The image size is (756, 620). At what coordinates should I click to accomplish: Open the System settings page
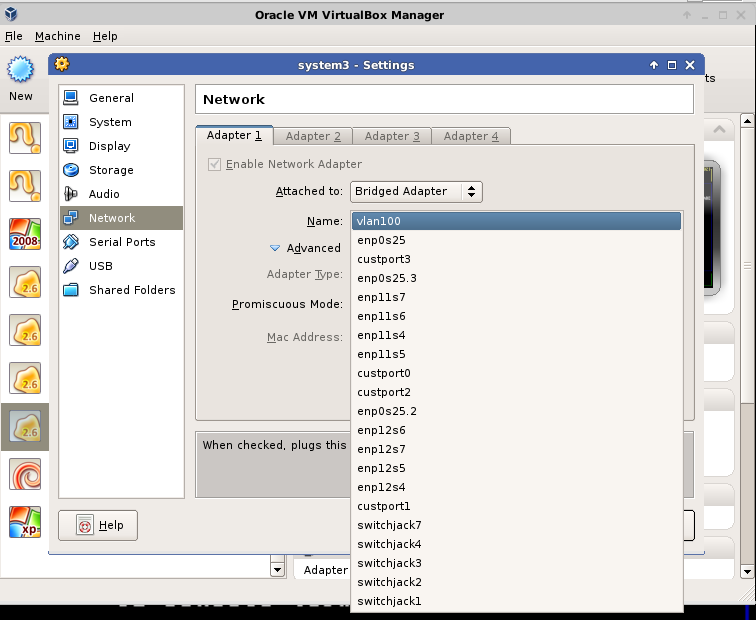122,122
